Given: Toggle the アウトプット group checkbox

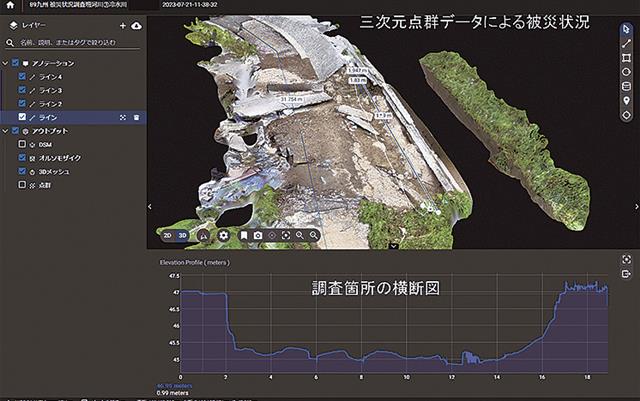Looking at the screenshot, I should (16, 131).
